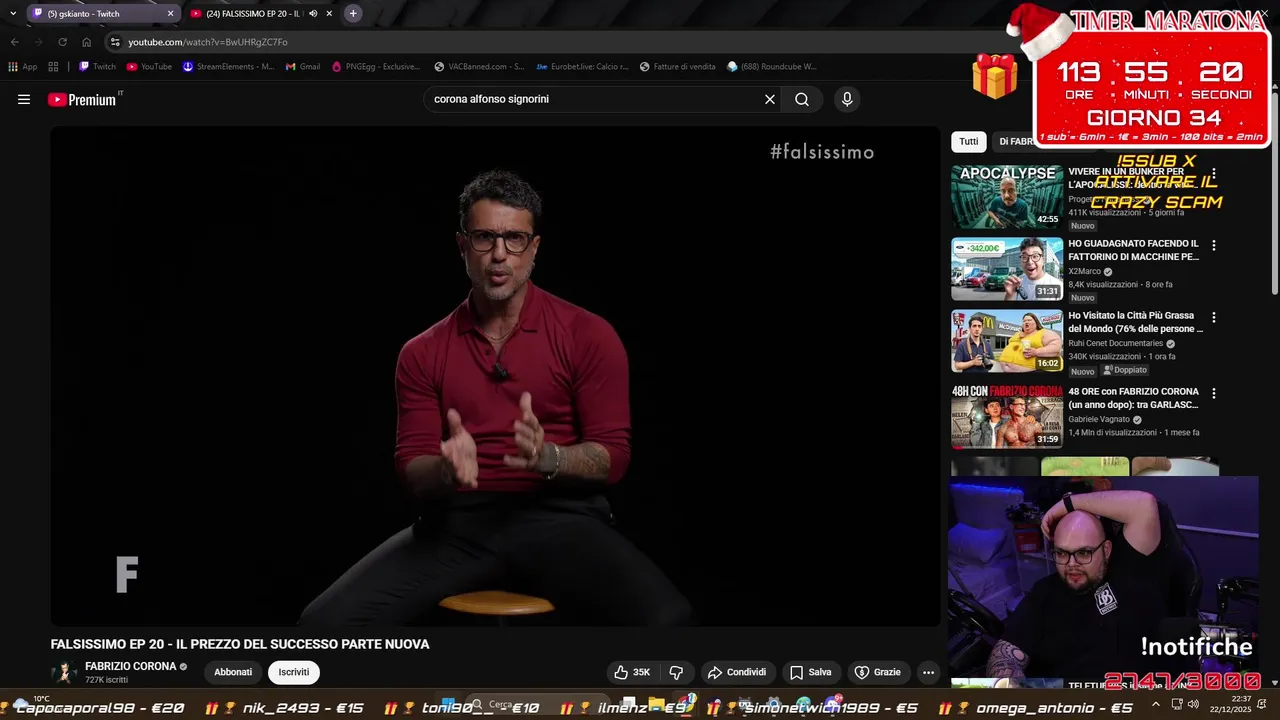This screenshot has width=1280, height=720.
Task: View site information icon in address bar
Action: tap(115, 42)
